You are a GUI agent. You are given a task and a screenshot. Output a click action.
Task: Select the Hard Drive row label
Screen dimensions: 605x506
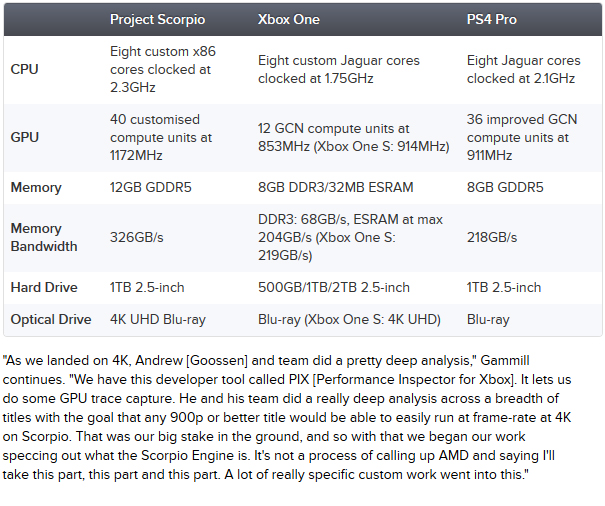(x=44, y=288)
